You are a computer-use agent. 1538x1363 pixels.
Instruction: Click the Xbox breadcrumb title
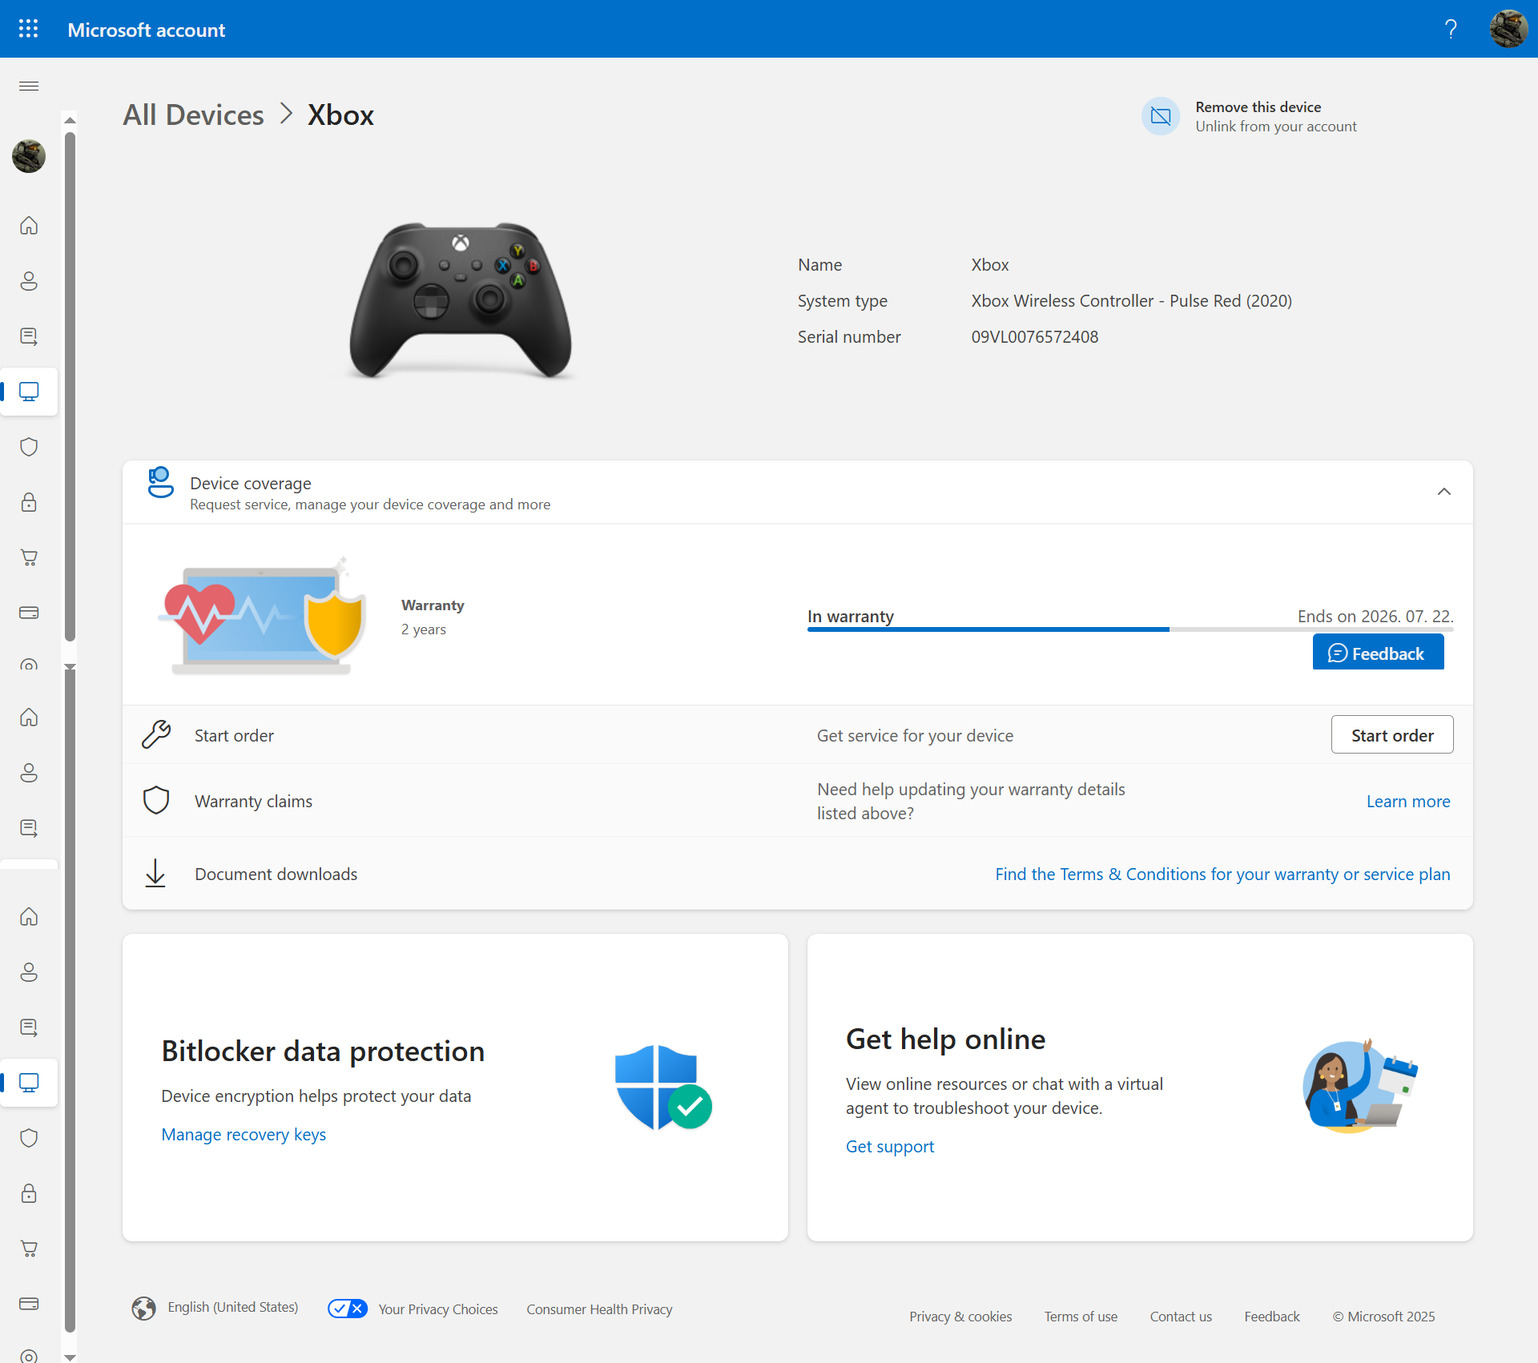point(341,115)
